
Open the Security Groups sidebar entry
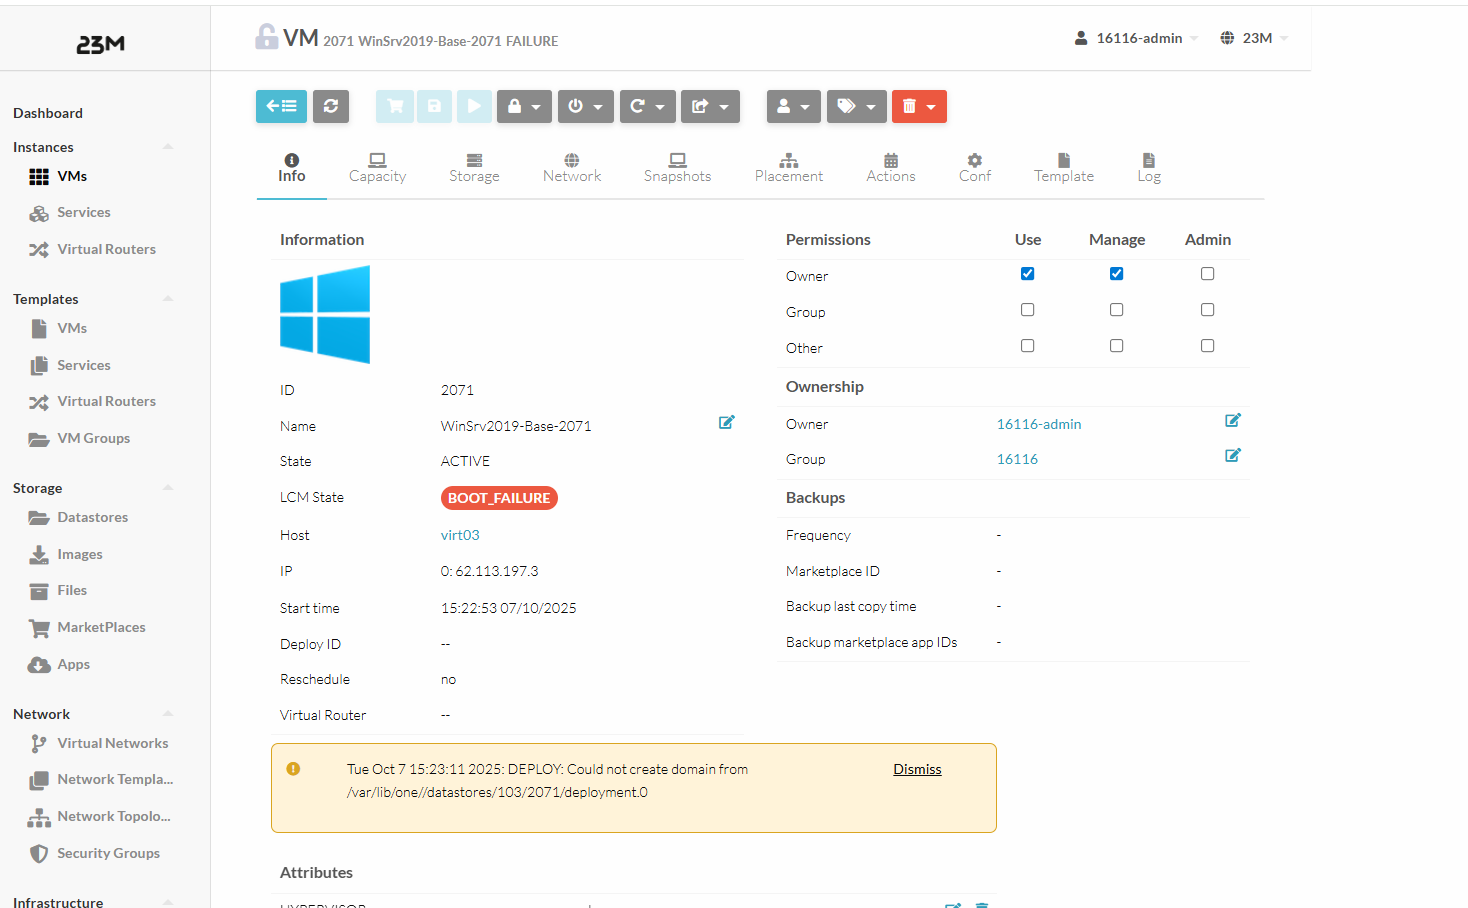pos(108,854)
